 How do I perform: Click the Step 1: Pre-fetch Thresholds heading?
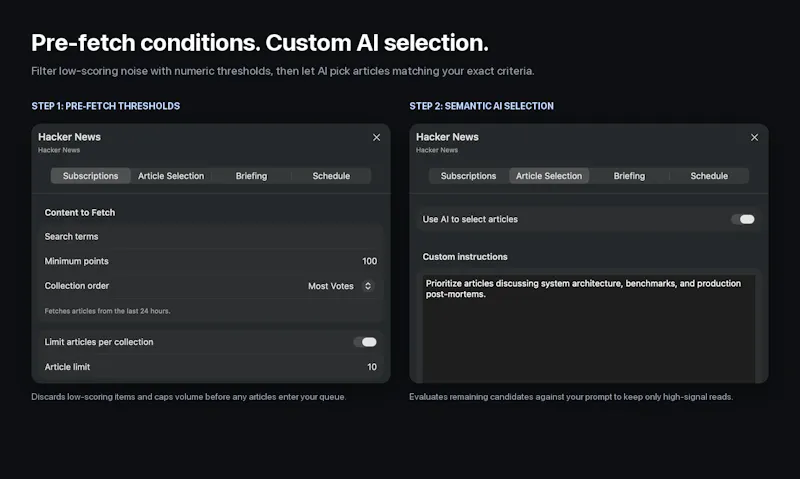[106, 106]
